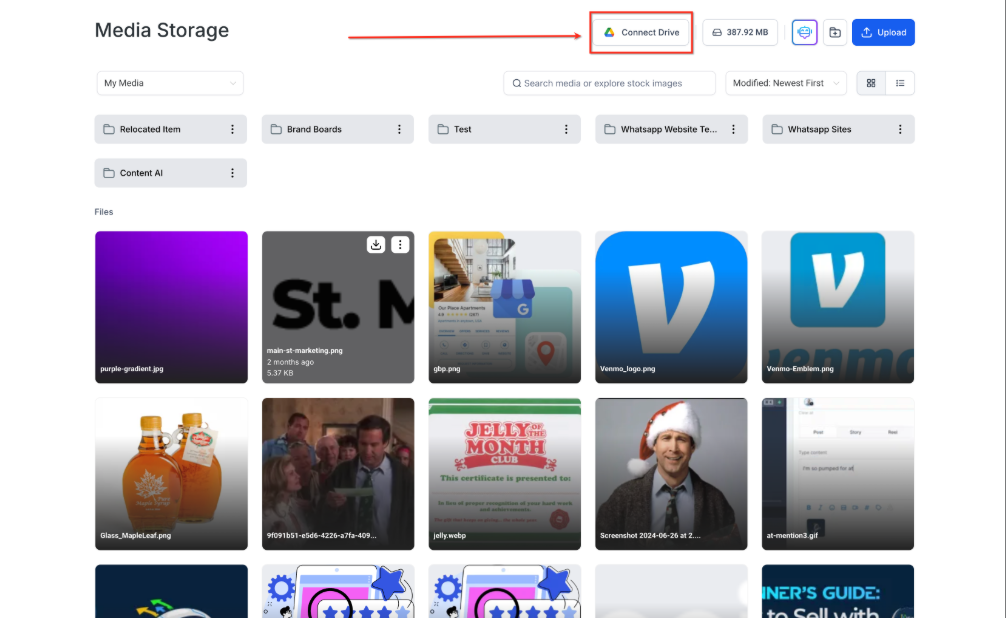Open more options on main-st-marketing.png thumbnail
The image size is (1006, 618).
click(x=400, y=245)
